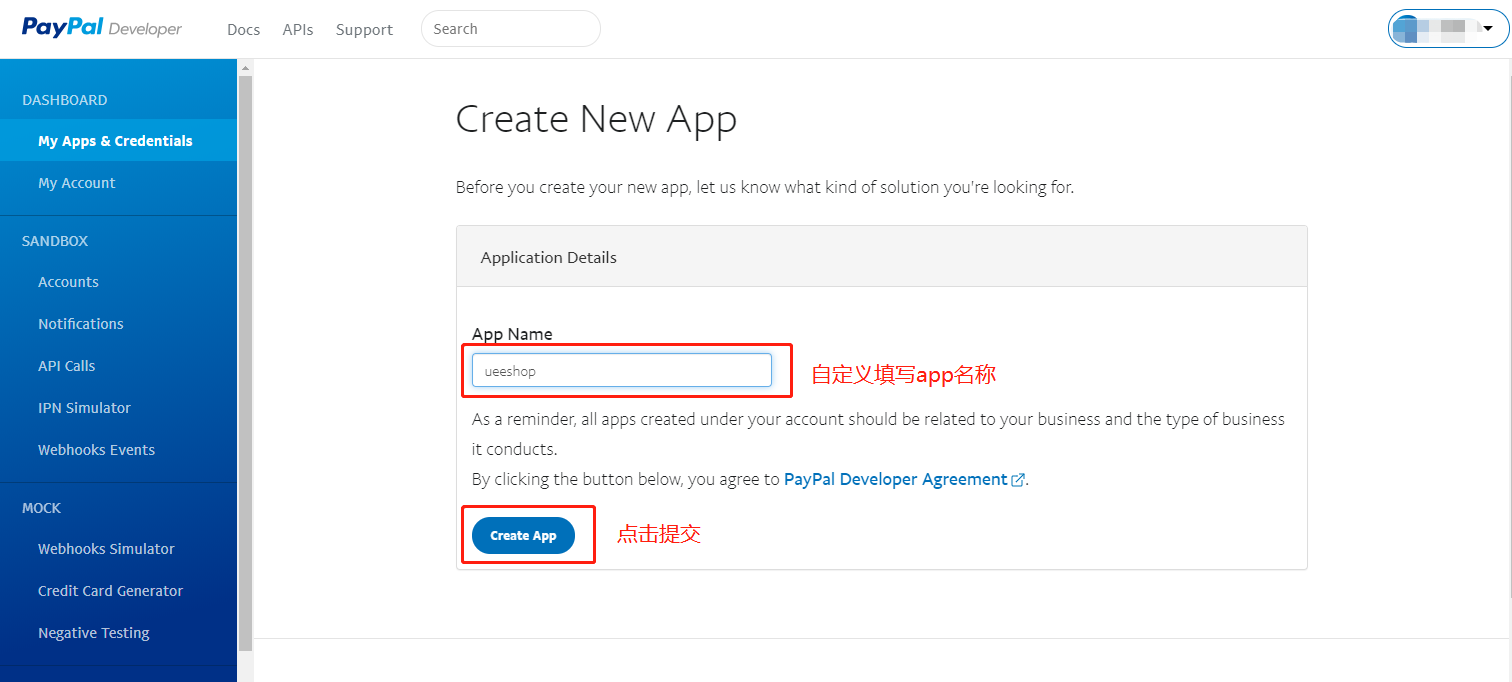The image size is (1512, 682).
Task: Click the PayPal Developer logo
Action: 102,28
